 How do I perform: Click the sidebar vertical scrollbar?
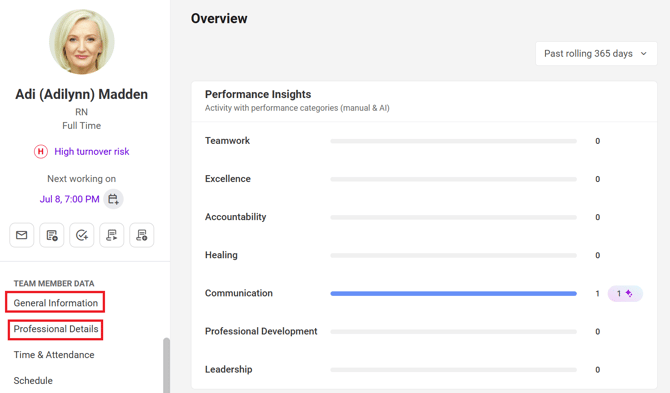(166, 365)
